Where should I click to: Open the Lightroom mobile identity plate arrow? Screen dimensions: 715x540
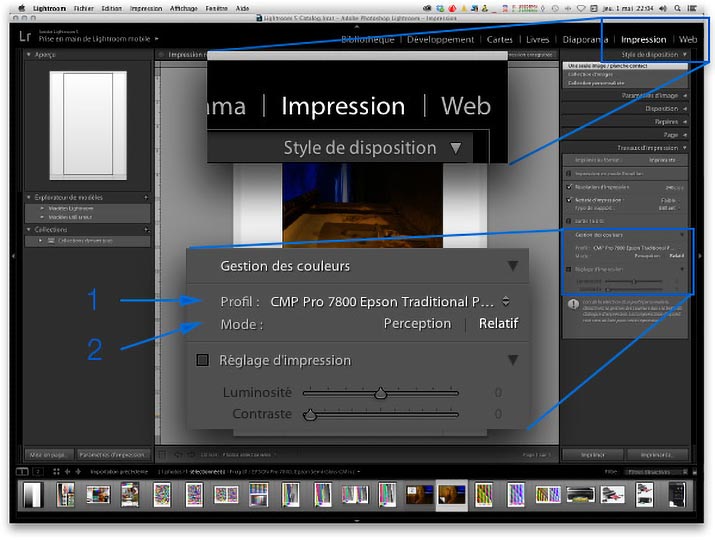(156, 39)
